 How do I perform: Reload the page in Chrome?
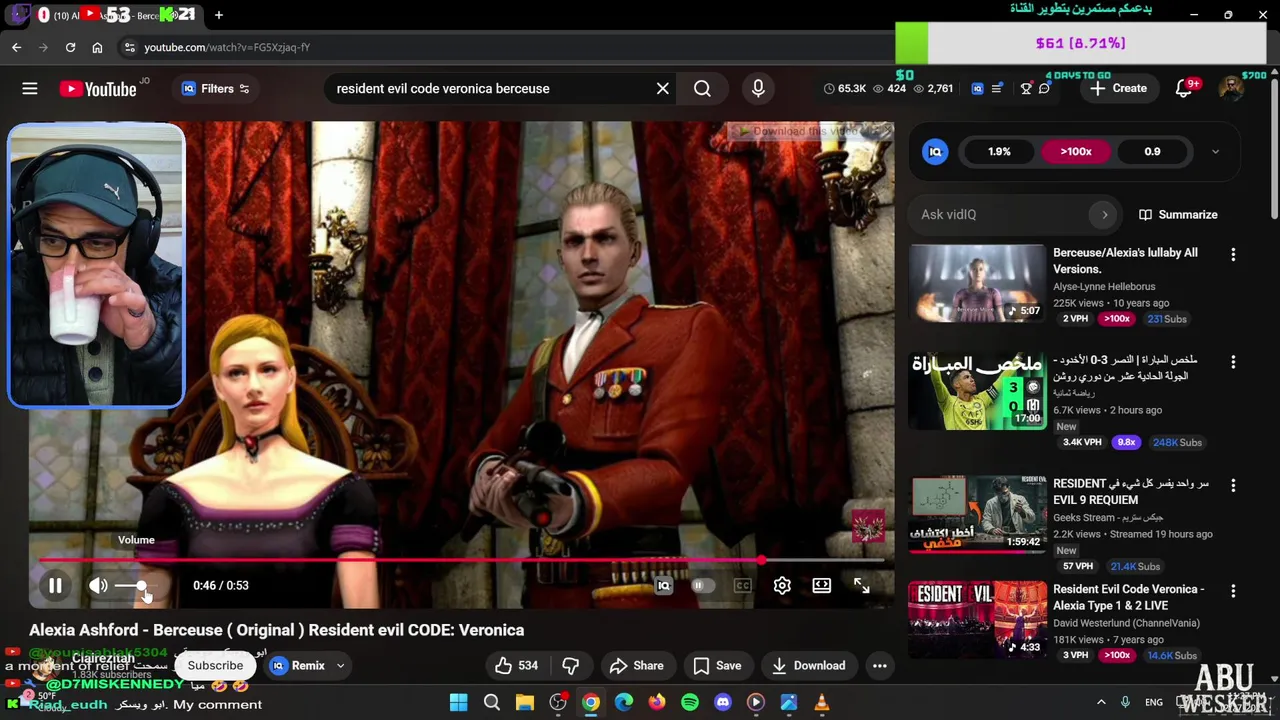pos(70,47)
